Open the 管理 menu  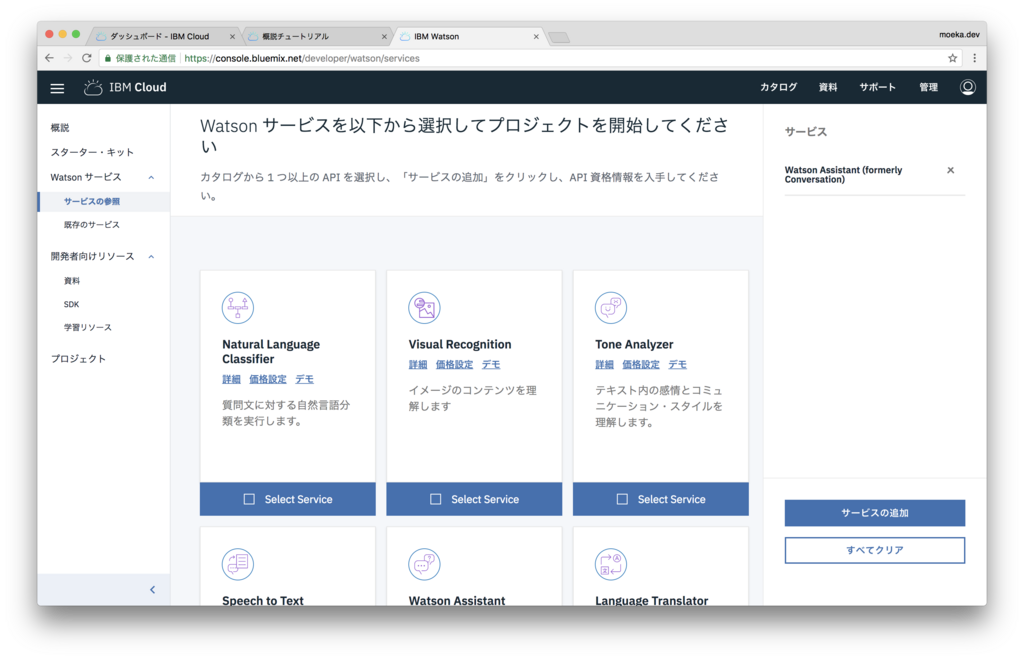coord(928,87)
